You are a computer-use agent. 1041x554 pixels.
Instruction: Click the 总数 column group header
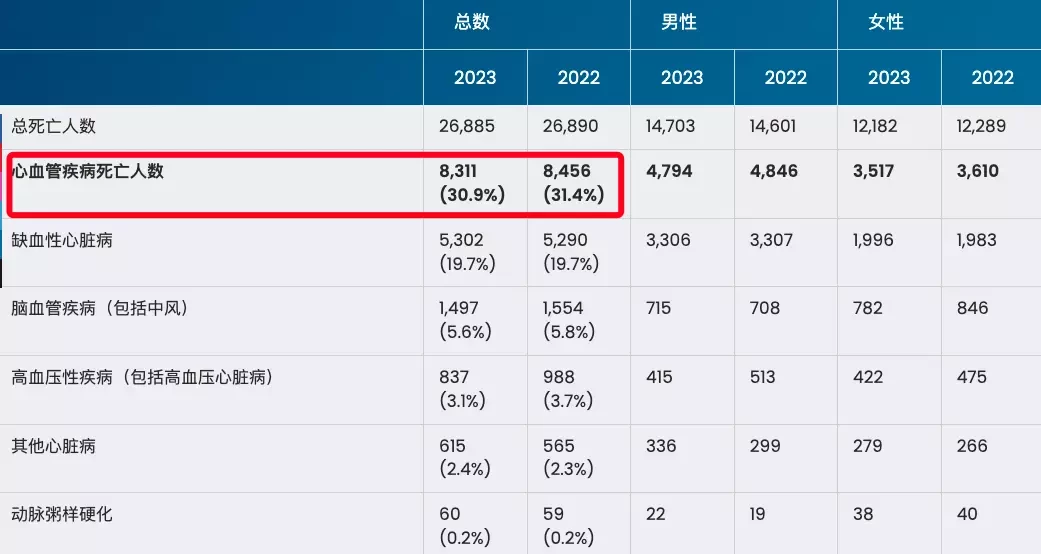pos(472,22)
